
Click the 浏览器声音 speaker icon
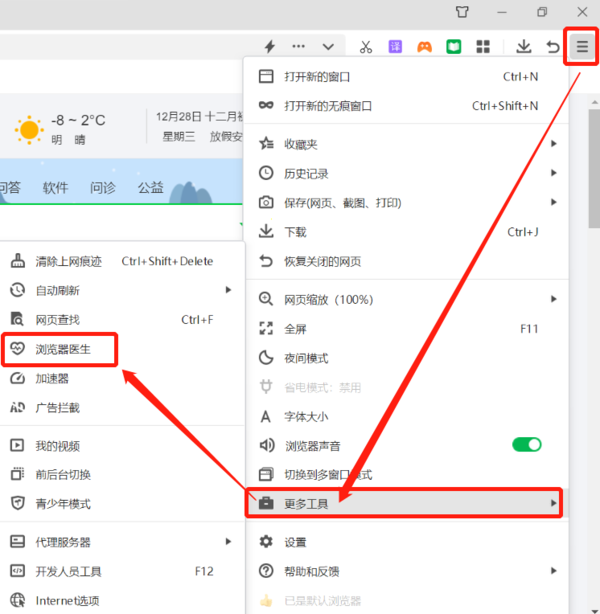(267, 445)
